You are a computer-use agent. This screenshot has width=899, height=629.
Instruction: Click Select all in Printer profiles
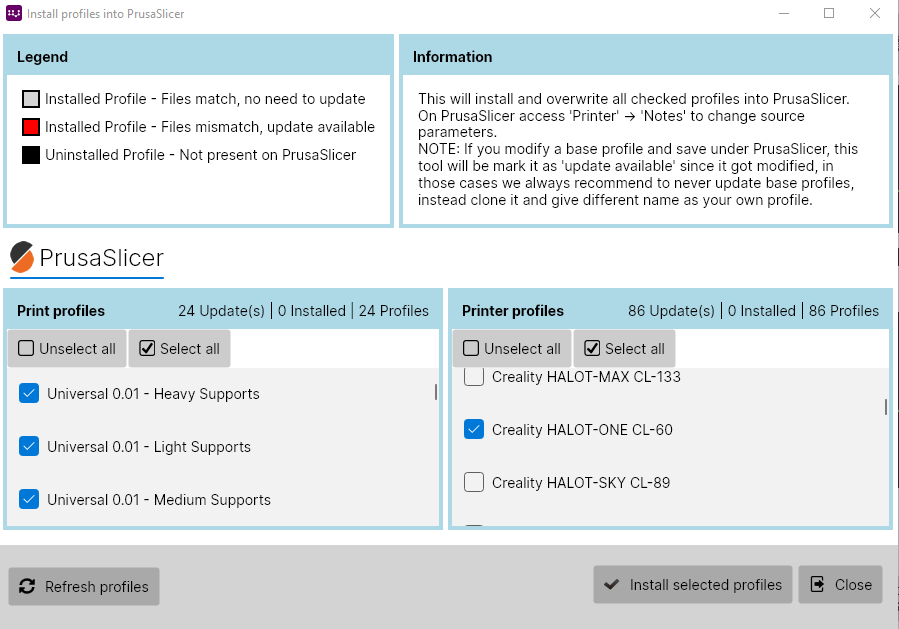click(x=624, y=348)
